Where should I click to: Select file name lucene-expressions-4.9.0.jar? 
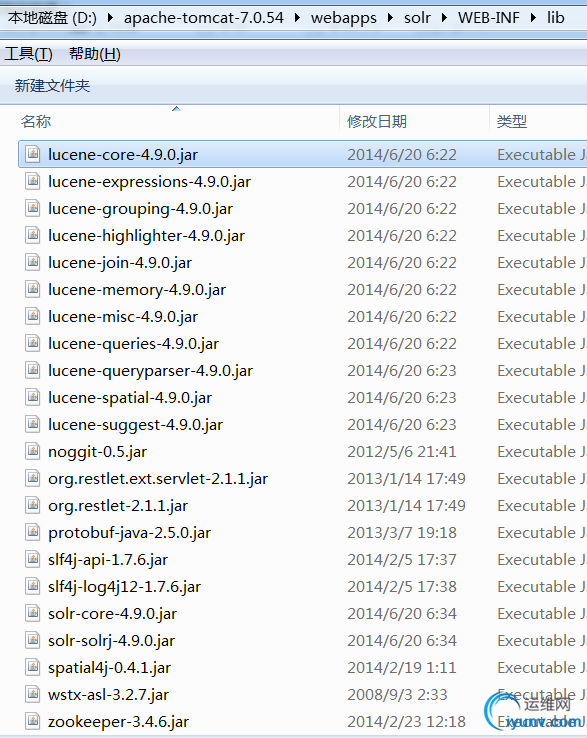tap(150, 182)
